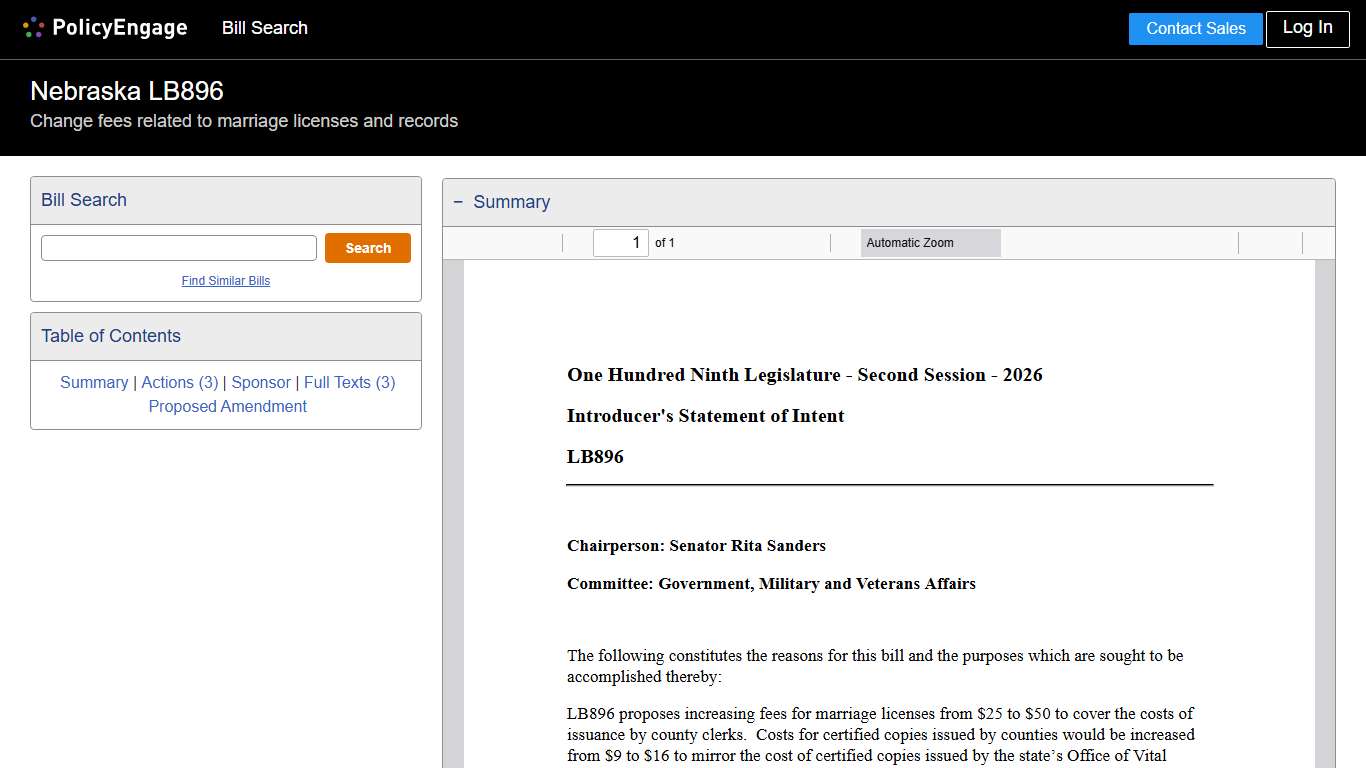Click inside the bill search text box
The width and height of the screenshot is (1366, 768).
click(x=178, y=247)
